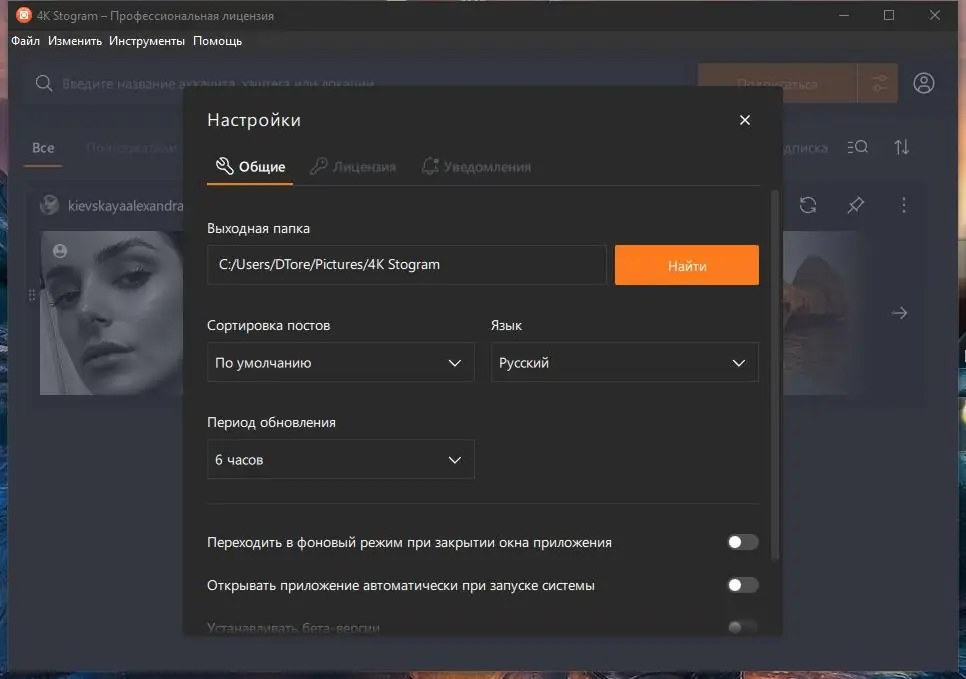Enable automatic launch at system startup
Viewport: 966px width, 679px height.
click(742, 585)
